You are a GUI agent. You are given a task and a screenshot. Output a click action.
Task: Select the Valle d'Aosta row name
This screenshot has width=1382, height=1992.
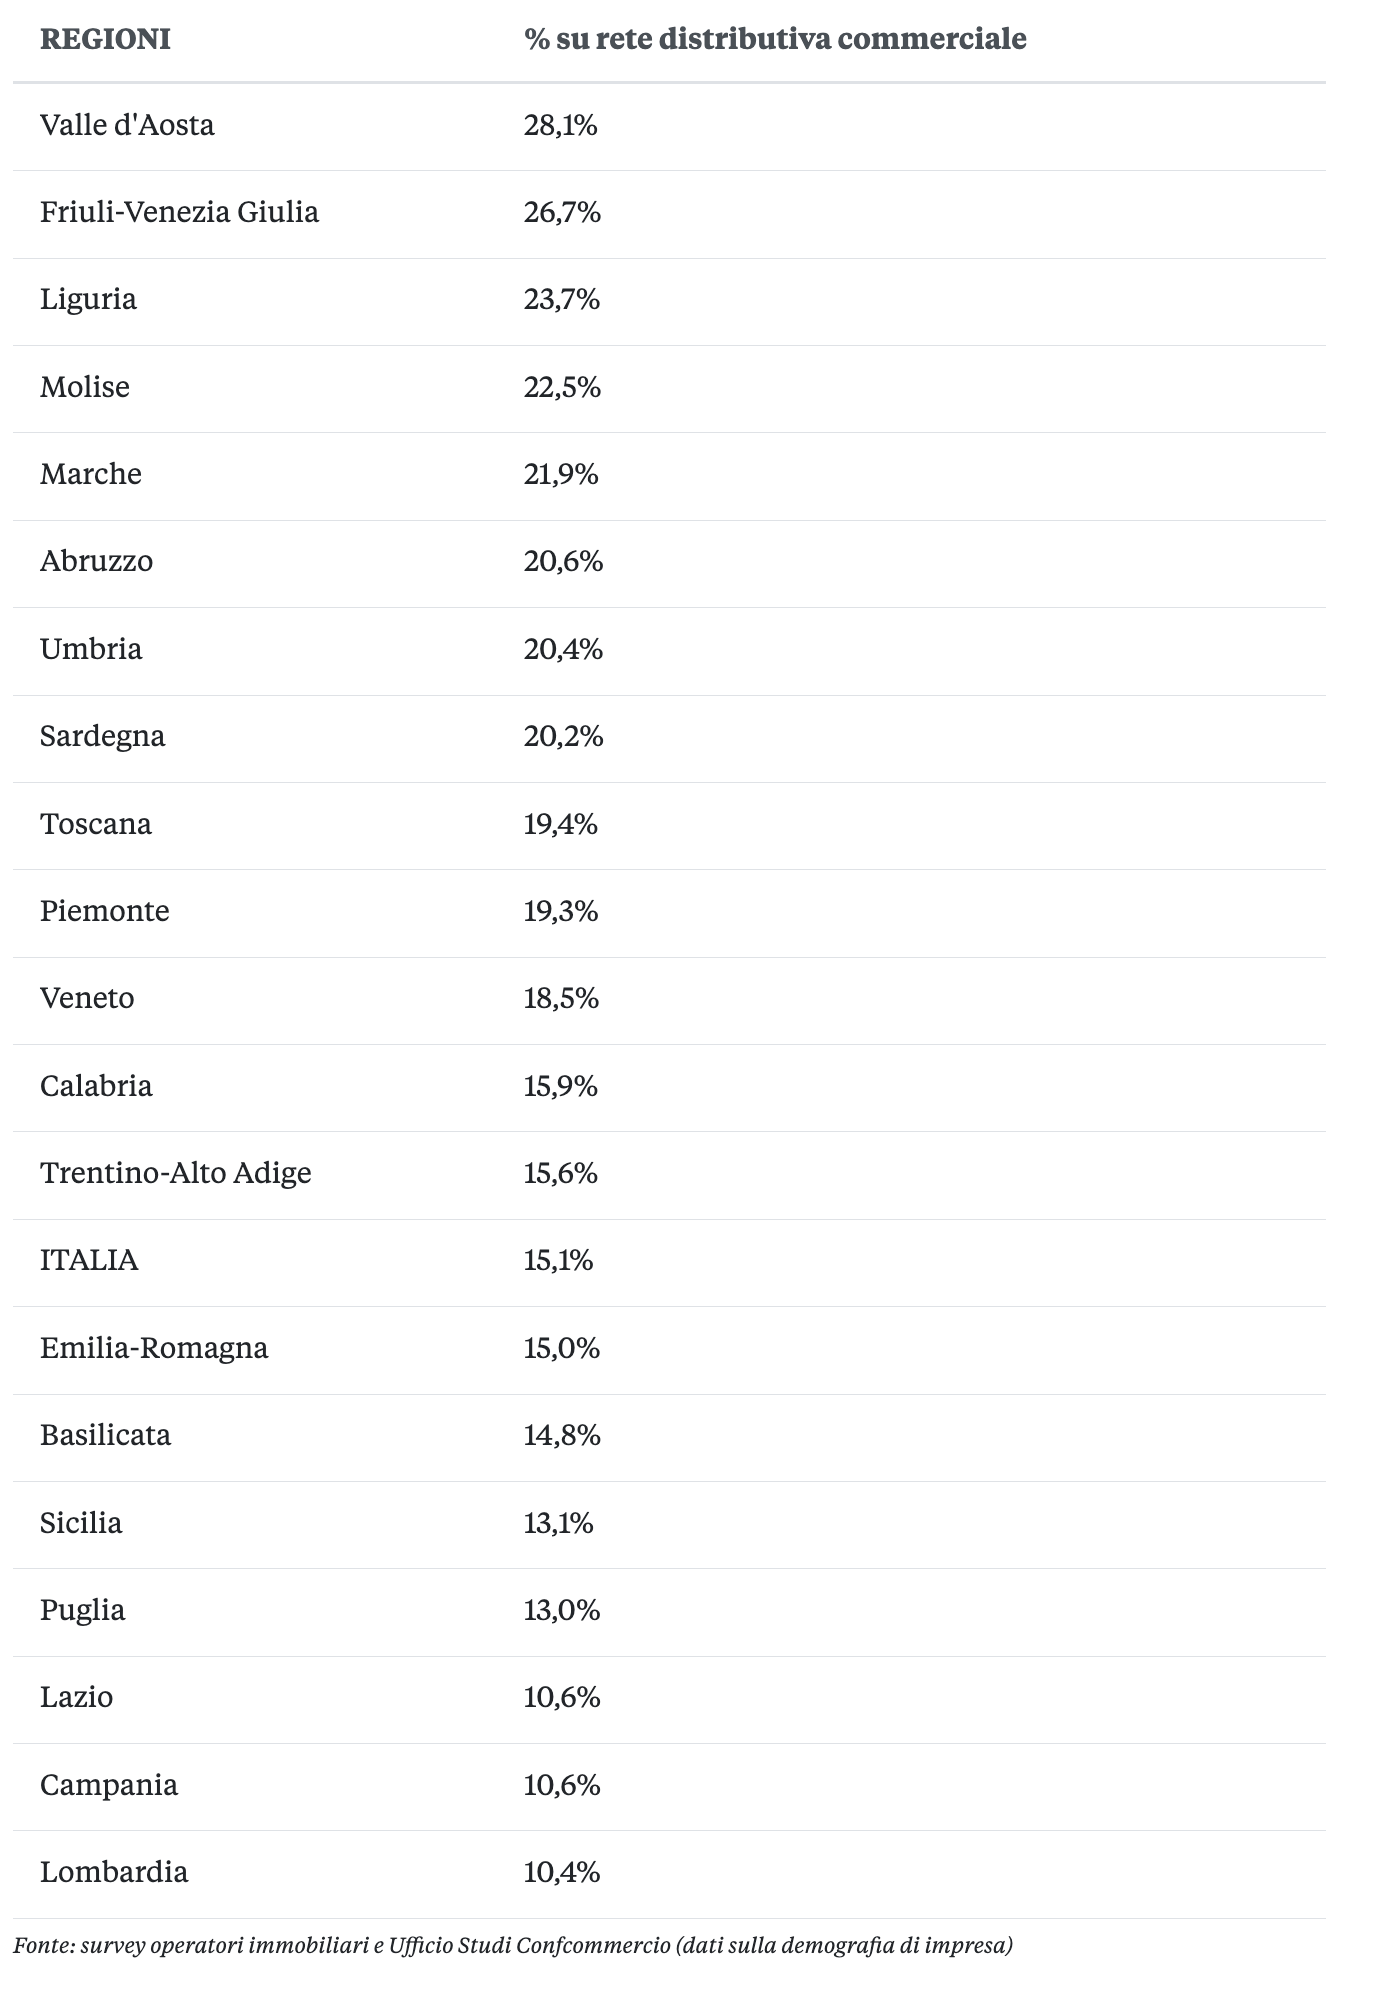coord(127,125)
